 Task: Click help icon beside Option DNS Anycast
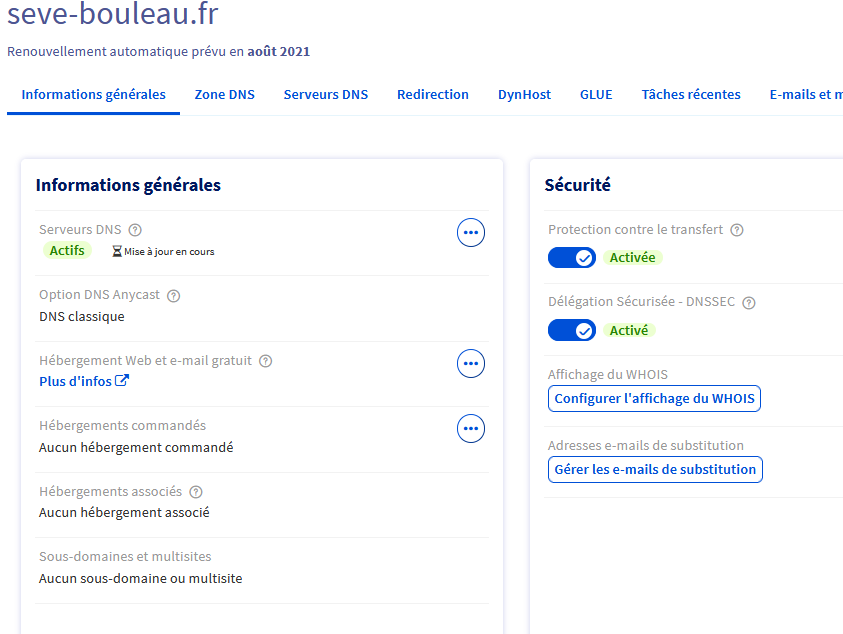[x=173, y=296]
